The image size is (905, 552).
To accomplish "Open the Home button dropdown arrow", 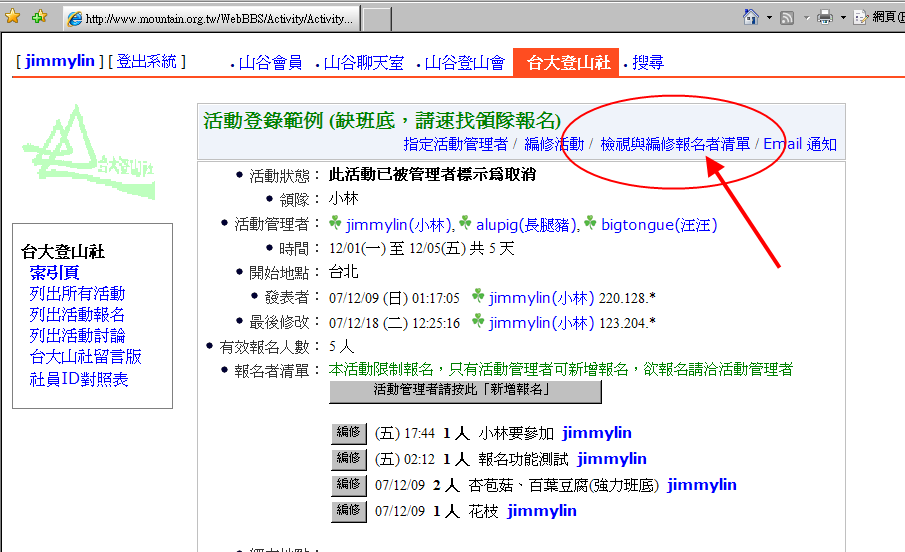I will click(769, 18).
